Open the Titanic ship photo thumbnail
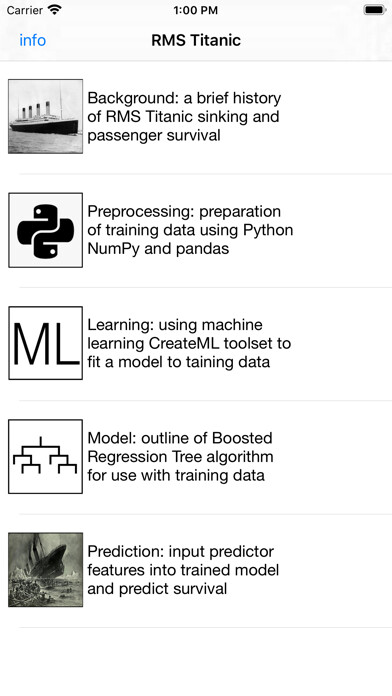Screen dimensions: 392x696 click(x=45, y=116)
